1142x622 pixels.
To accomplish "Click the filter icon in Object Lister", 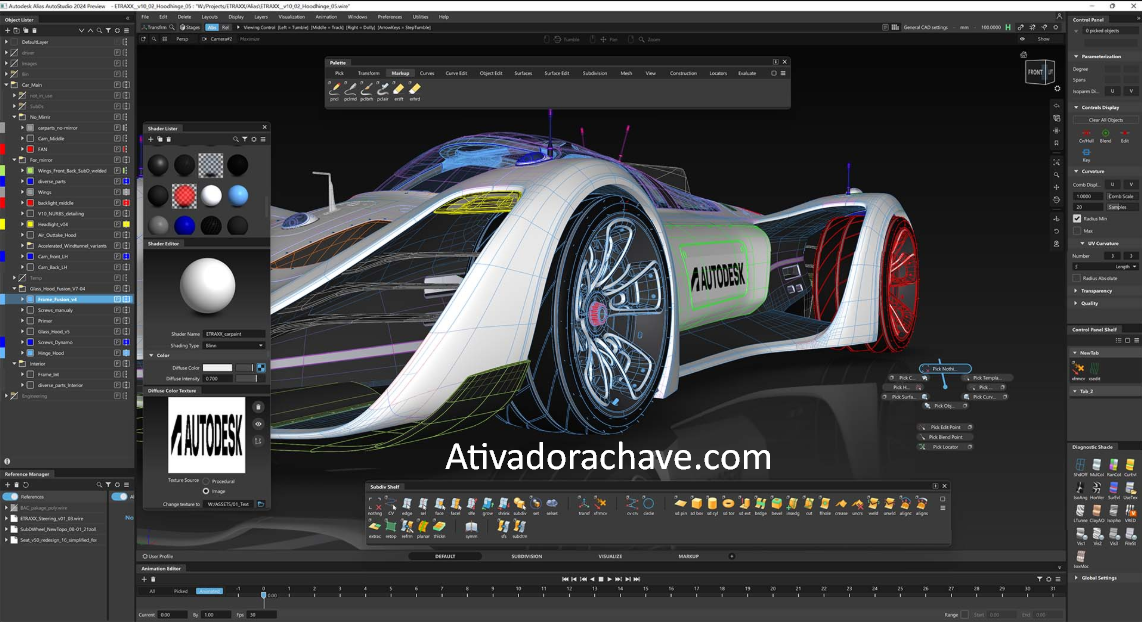I will point(108,31).
